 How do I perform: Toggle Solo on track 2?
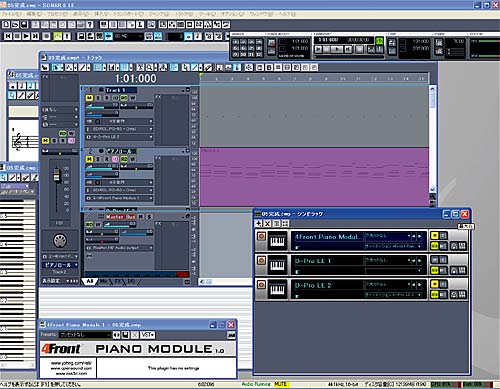(x=98, y=159)
